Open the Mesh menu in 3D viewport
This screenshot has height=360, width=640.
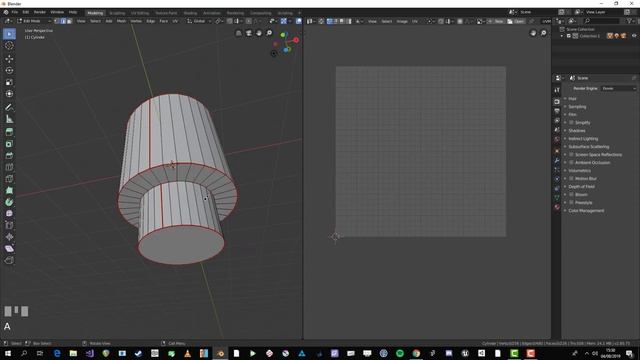coord(122,21)
